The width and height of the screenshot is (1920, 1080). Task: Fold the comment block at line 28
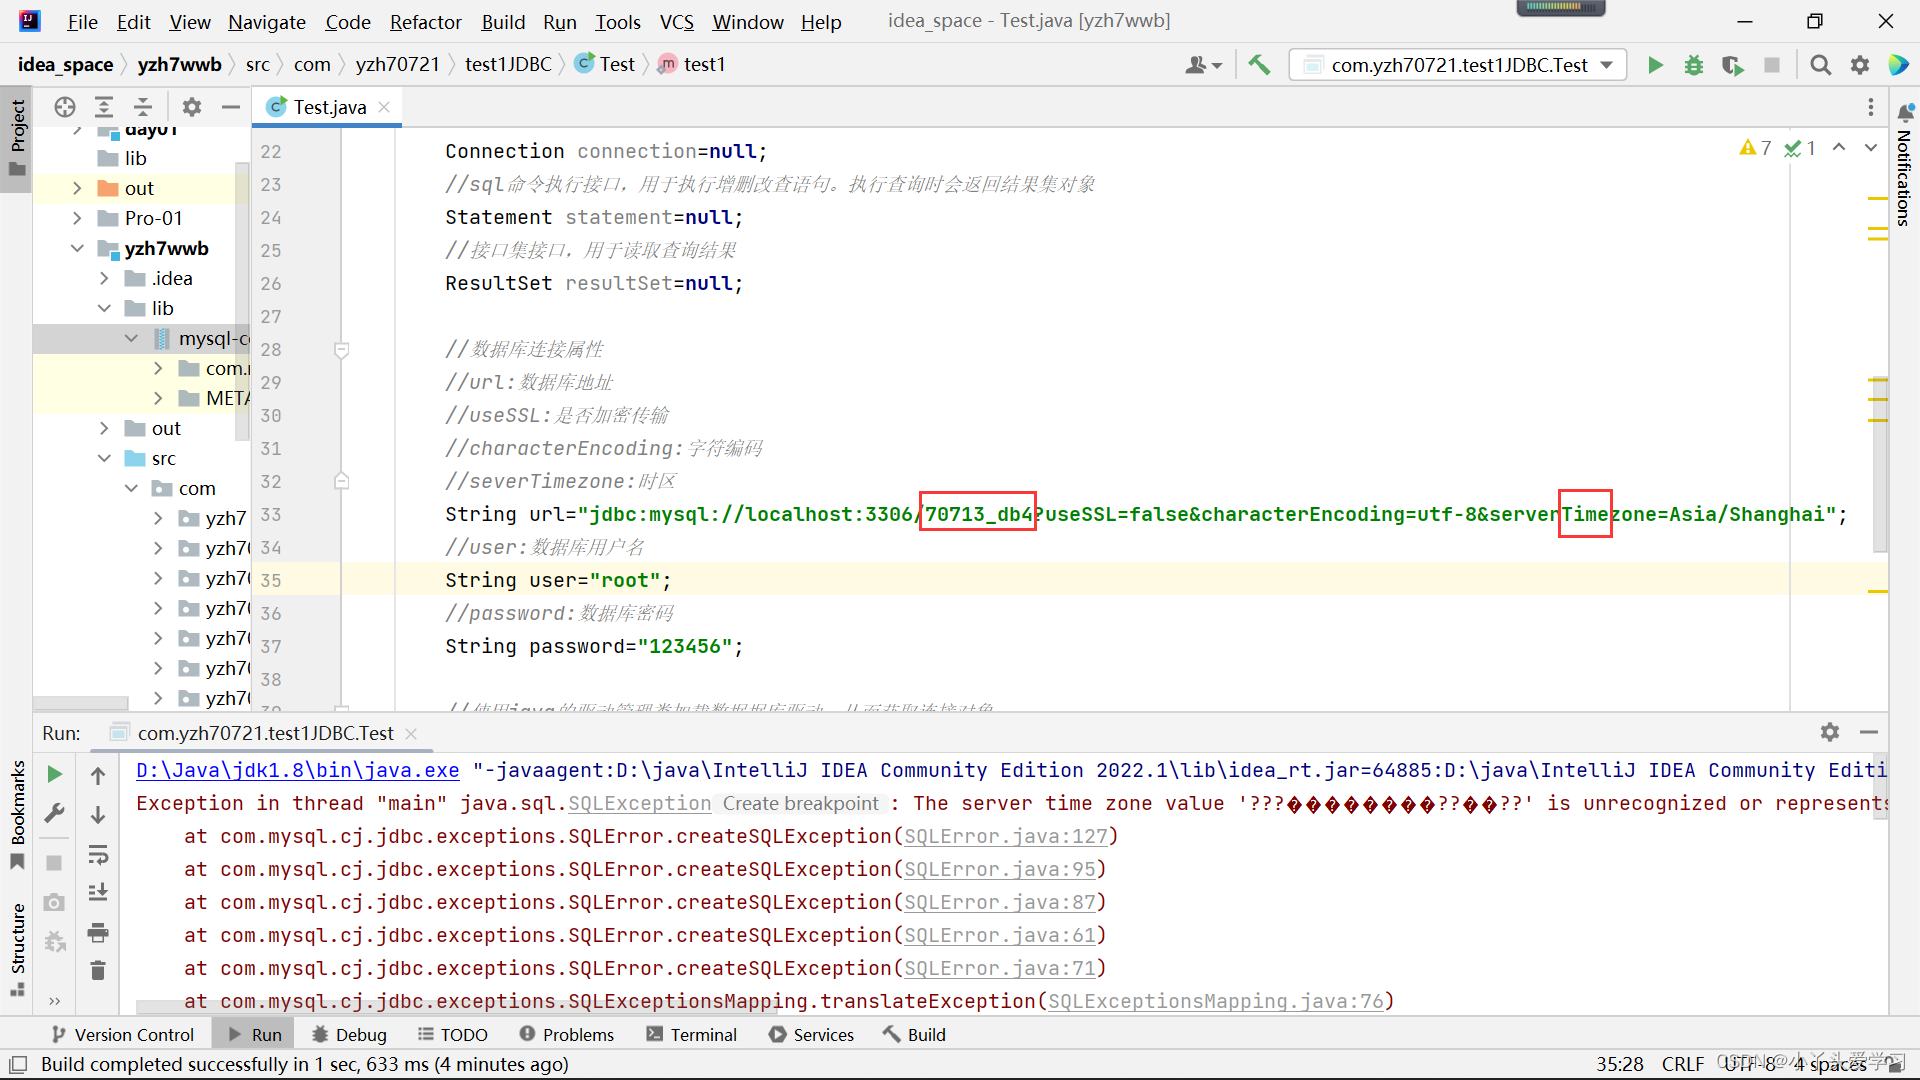coord(341,350)
